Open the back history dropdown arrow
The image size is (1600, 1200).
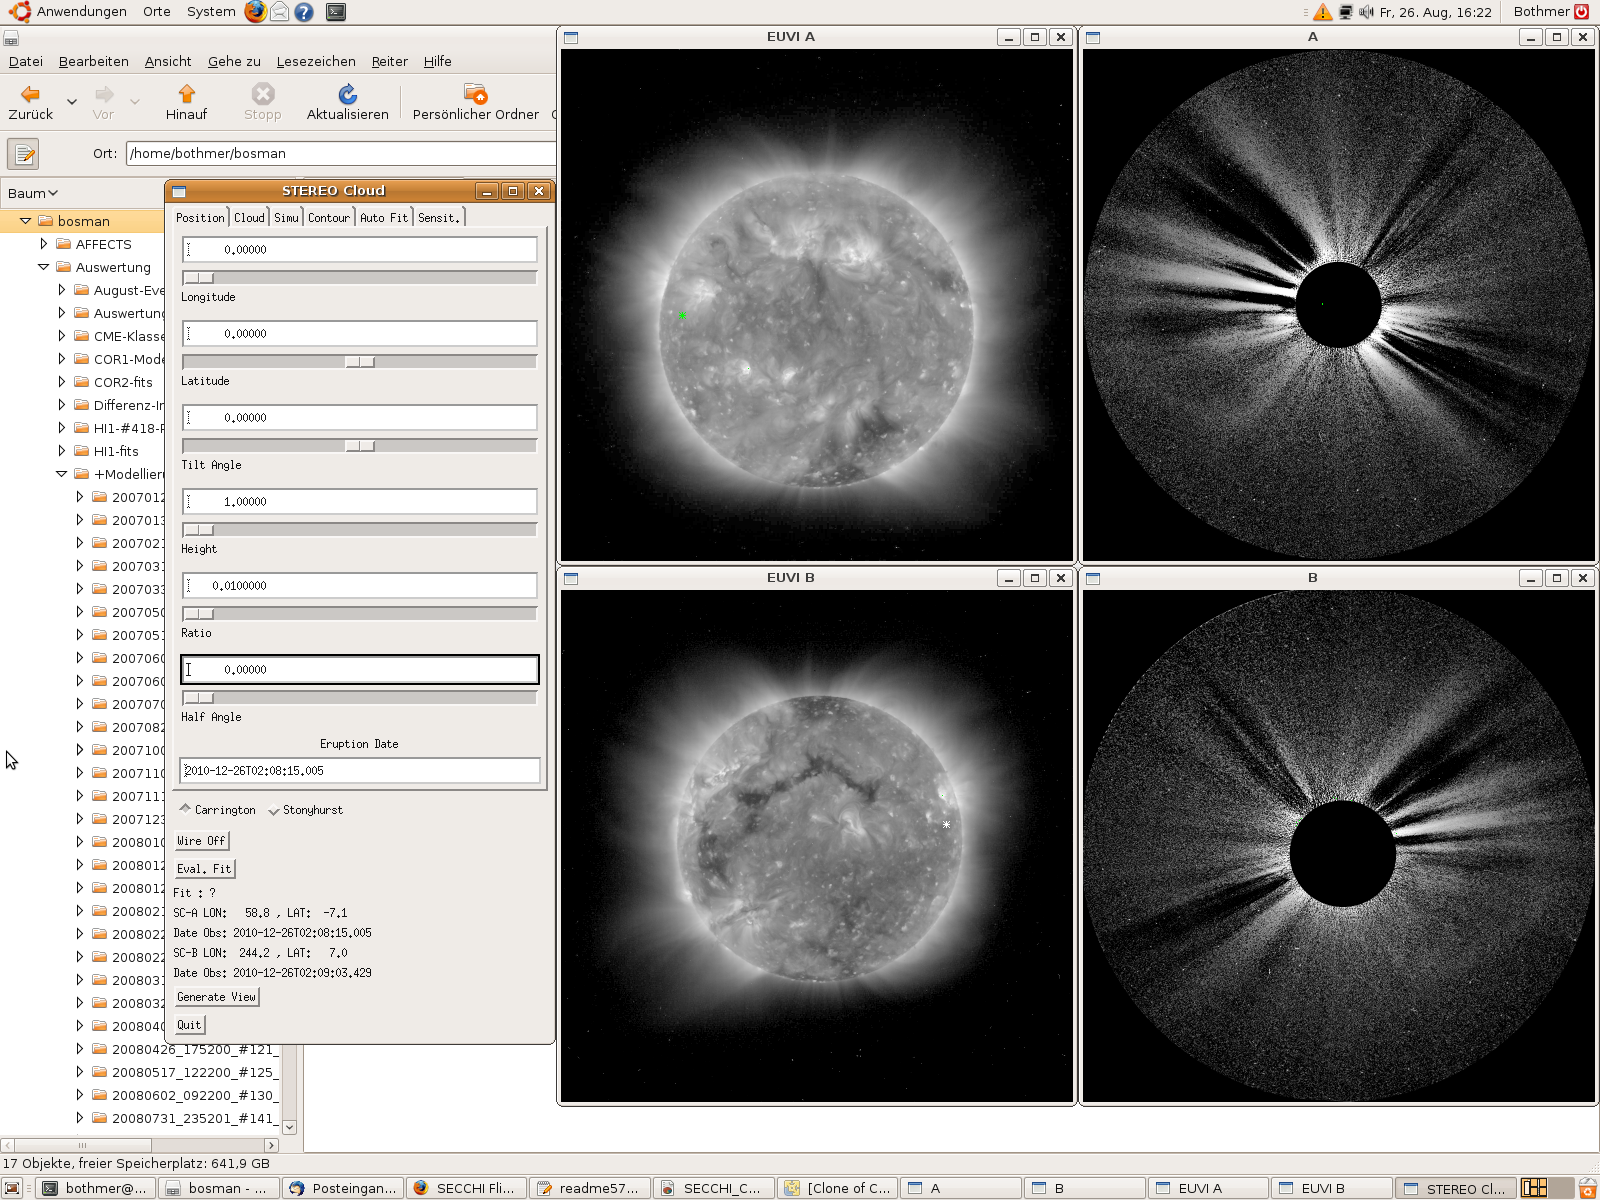click(72, 102)
